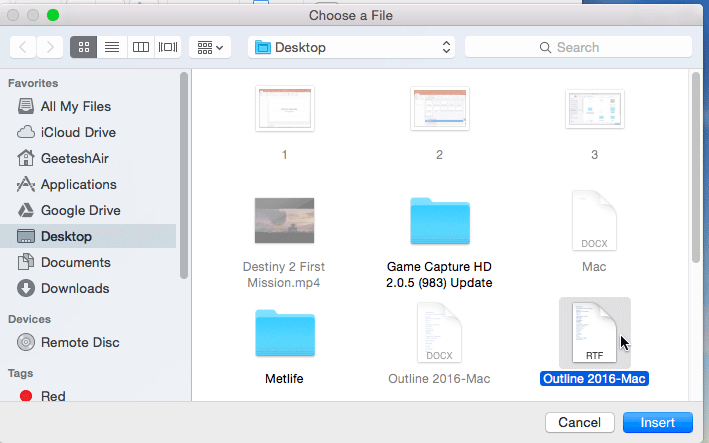The width and height of the screenshot is (709, 443).
Task: Click the green zoom window button
Action: pos(53,15)
